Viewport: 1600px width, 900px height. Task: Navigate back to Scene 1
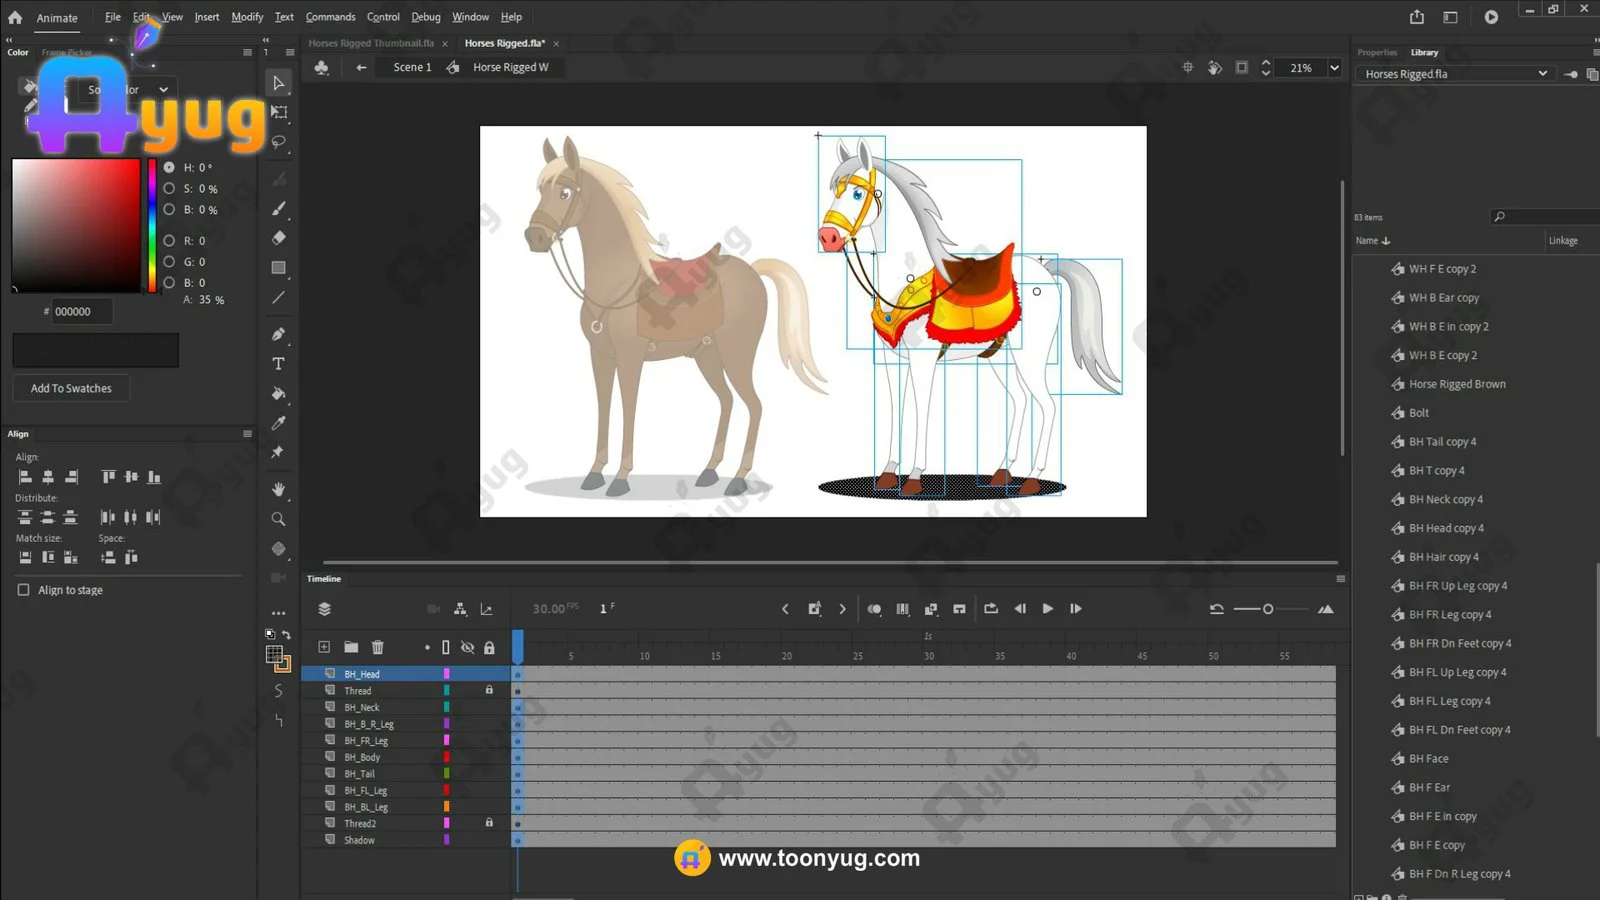412,68
